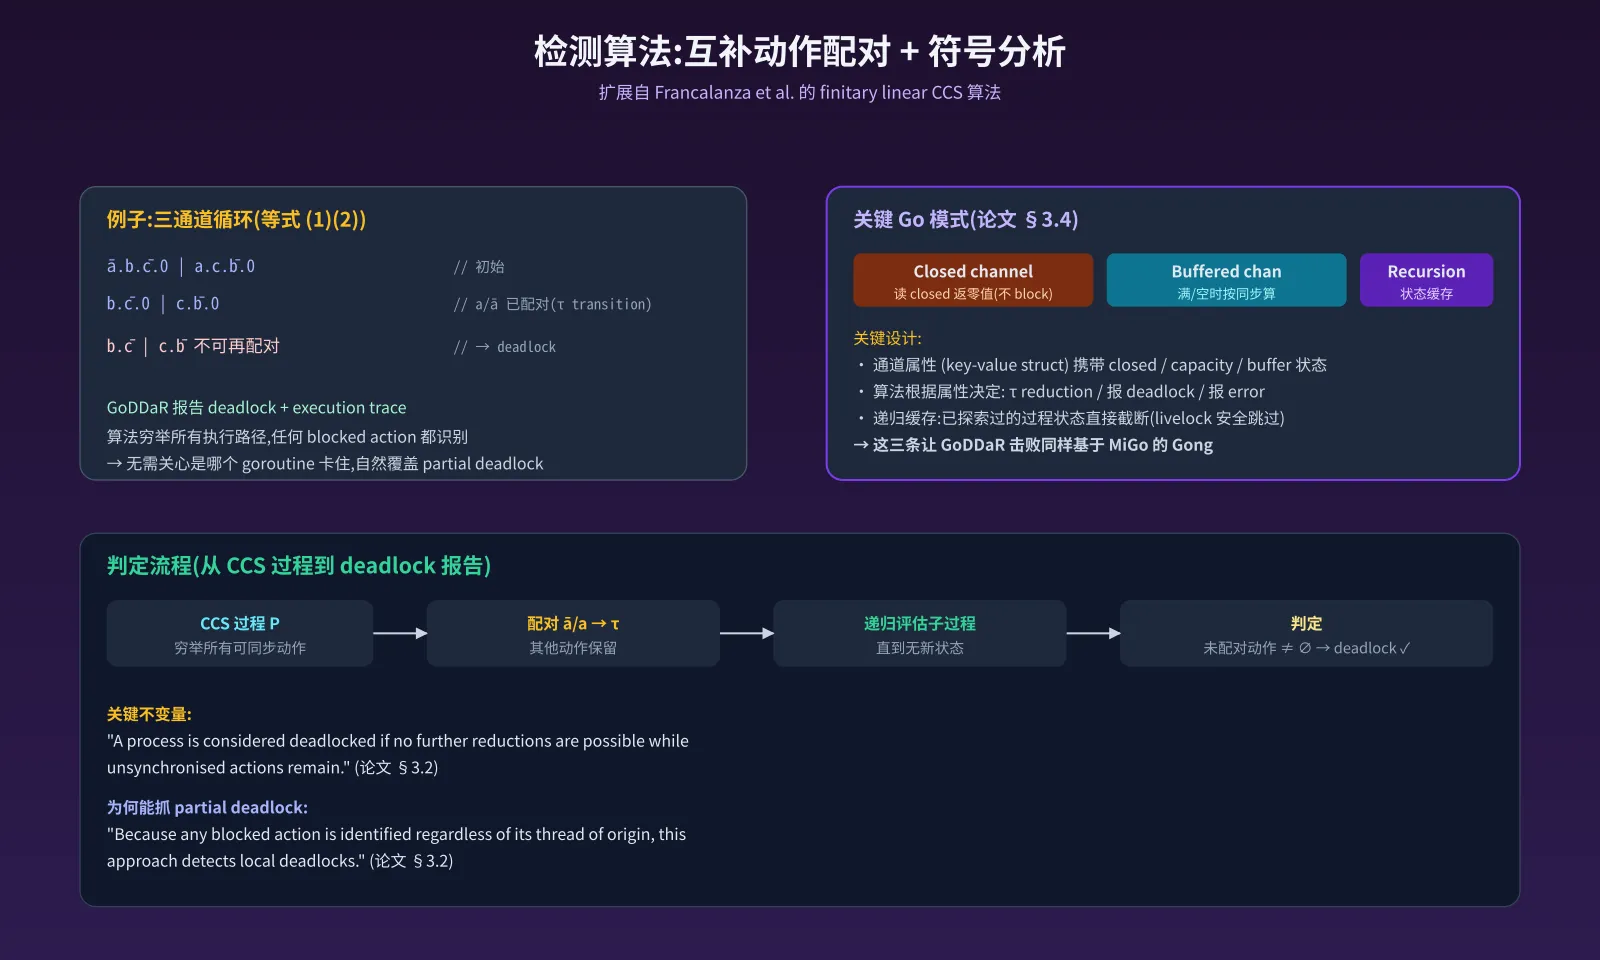Image resolution: width=1600 pixels, height=960 pixels.
Task: Click the heading 判定流程(从 CCS 过程到 deadlock 报告)
Action: pos(299,566)
